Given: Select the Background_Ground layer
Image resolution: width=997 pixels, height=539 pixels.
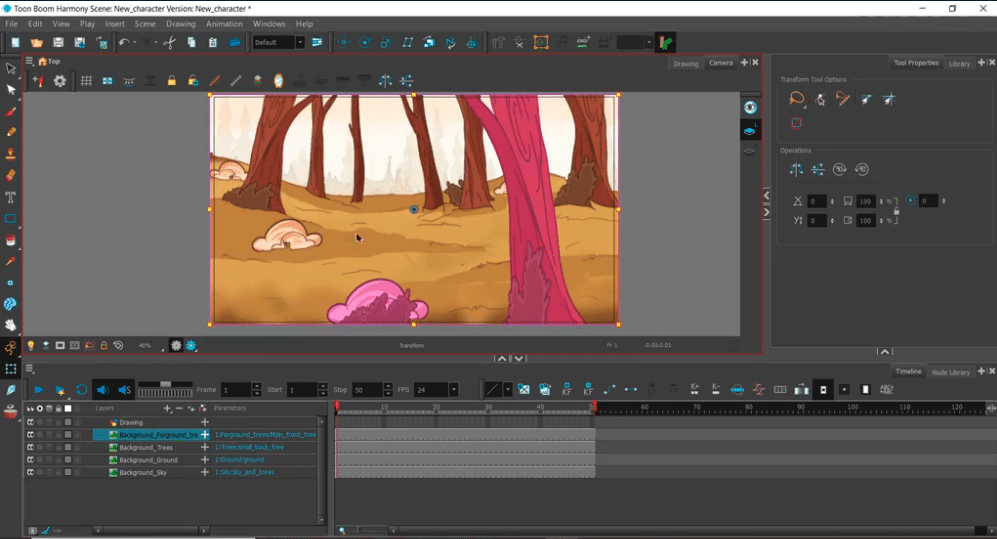Looking at the screenshot, I should 148,460.
